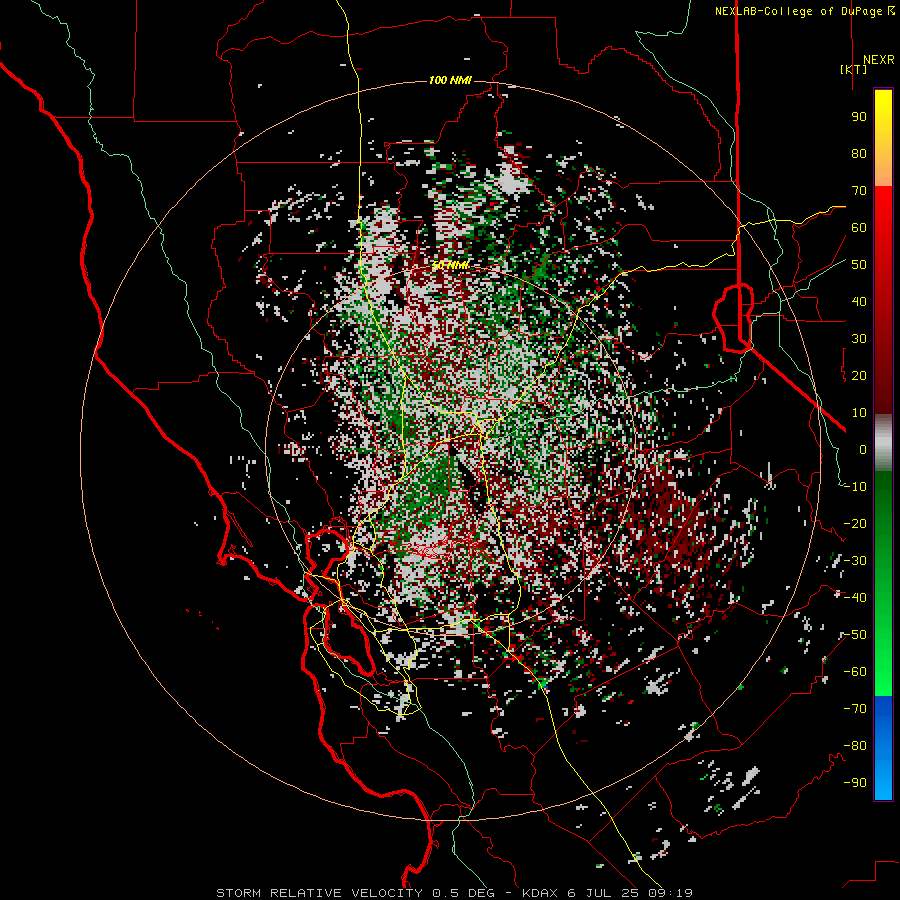Click the -50 scale label

(855, 635)
